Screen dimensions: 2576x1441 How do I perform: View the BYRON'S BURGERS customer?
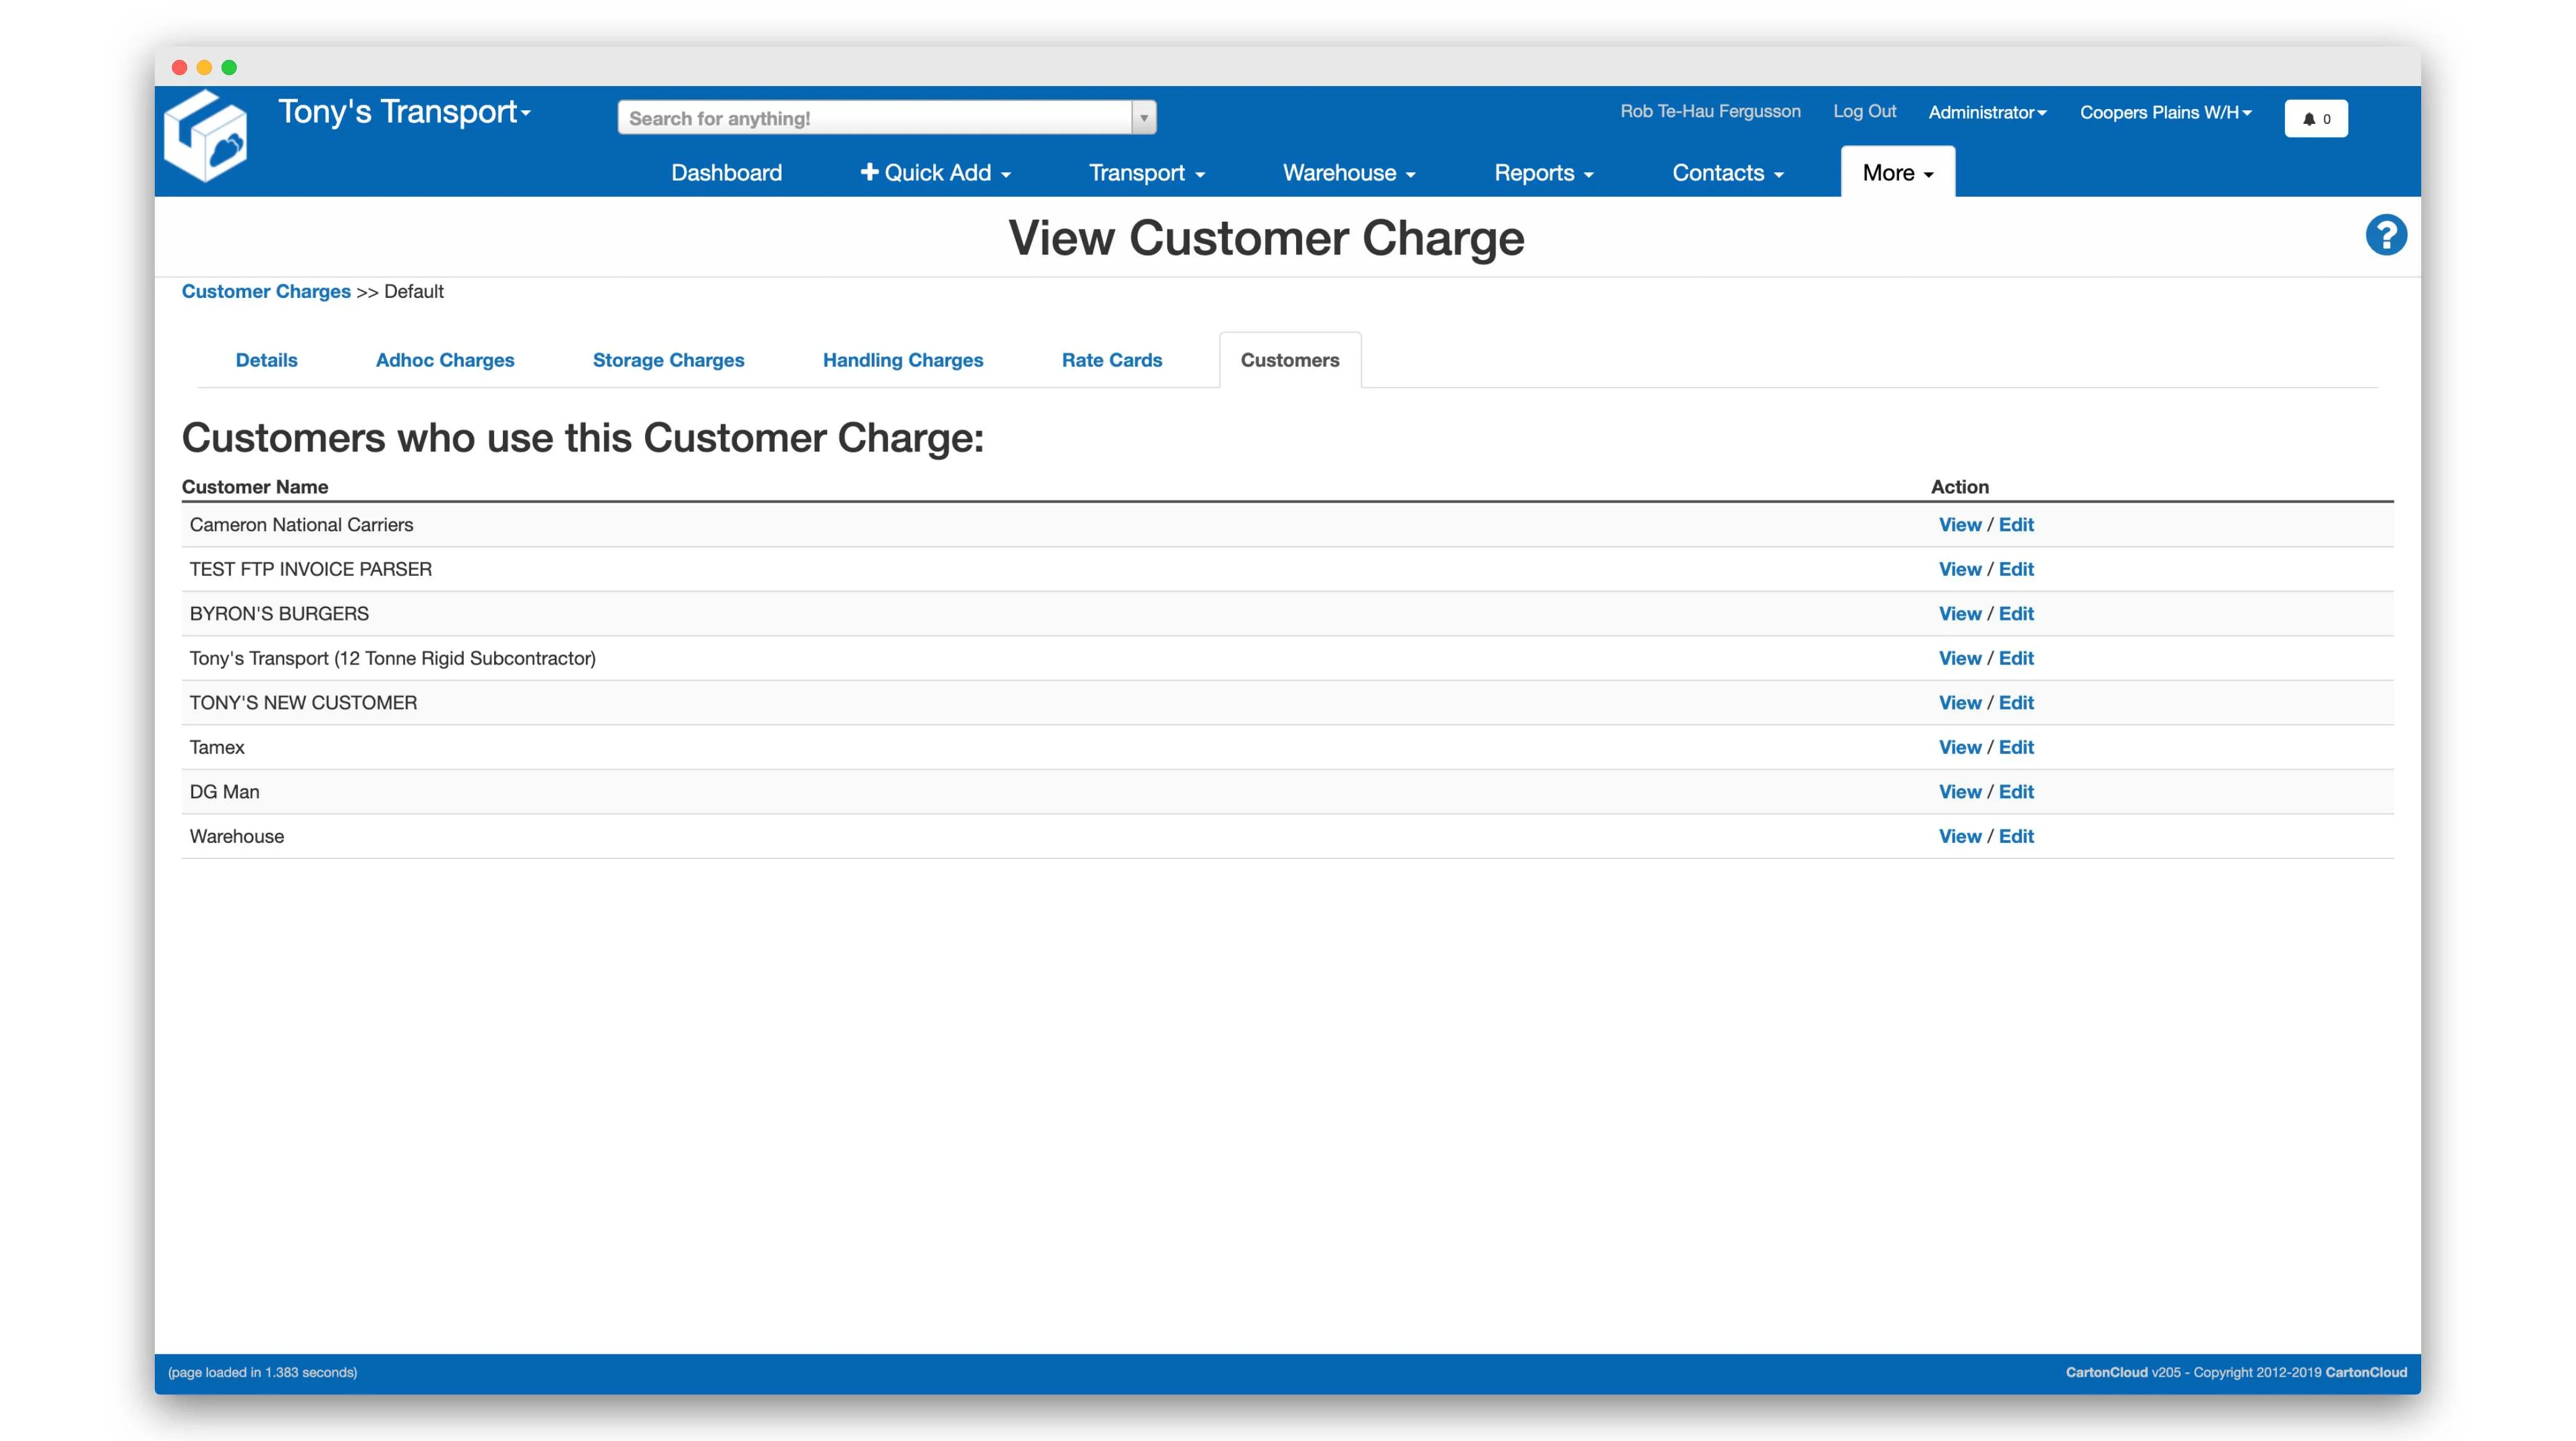(1959, 613)
